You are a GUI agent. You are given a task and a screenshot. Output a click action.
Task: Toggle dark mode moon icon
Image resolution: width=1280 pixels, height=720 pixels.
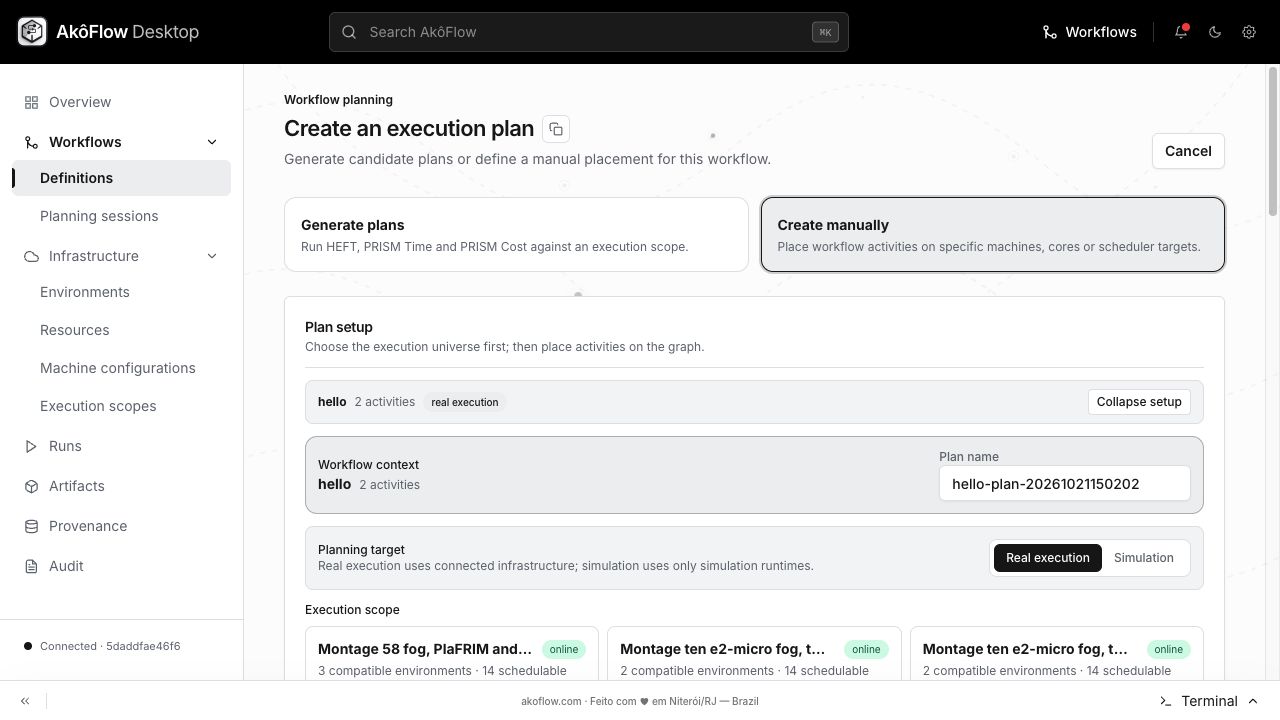coord(1215,32)
